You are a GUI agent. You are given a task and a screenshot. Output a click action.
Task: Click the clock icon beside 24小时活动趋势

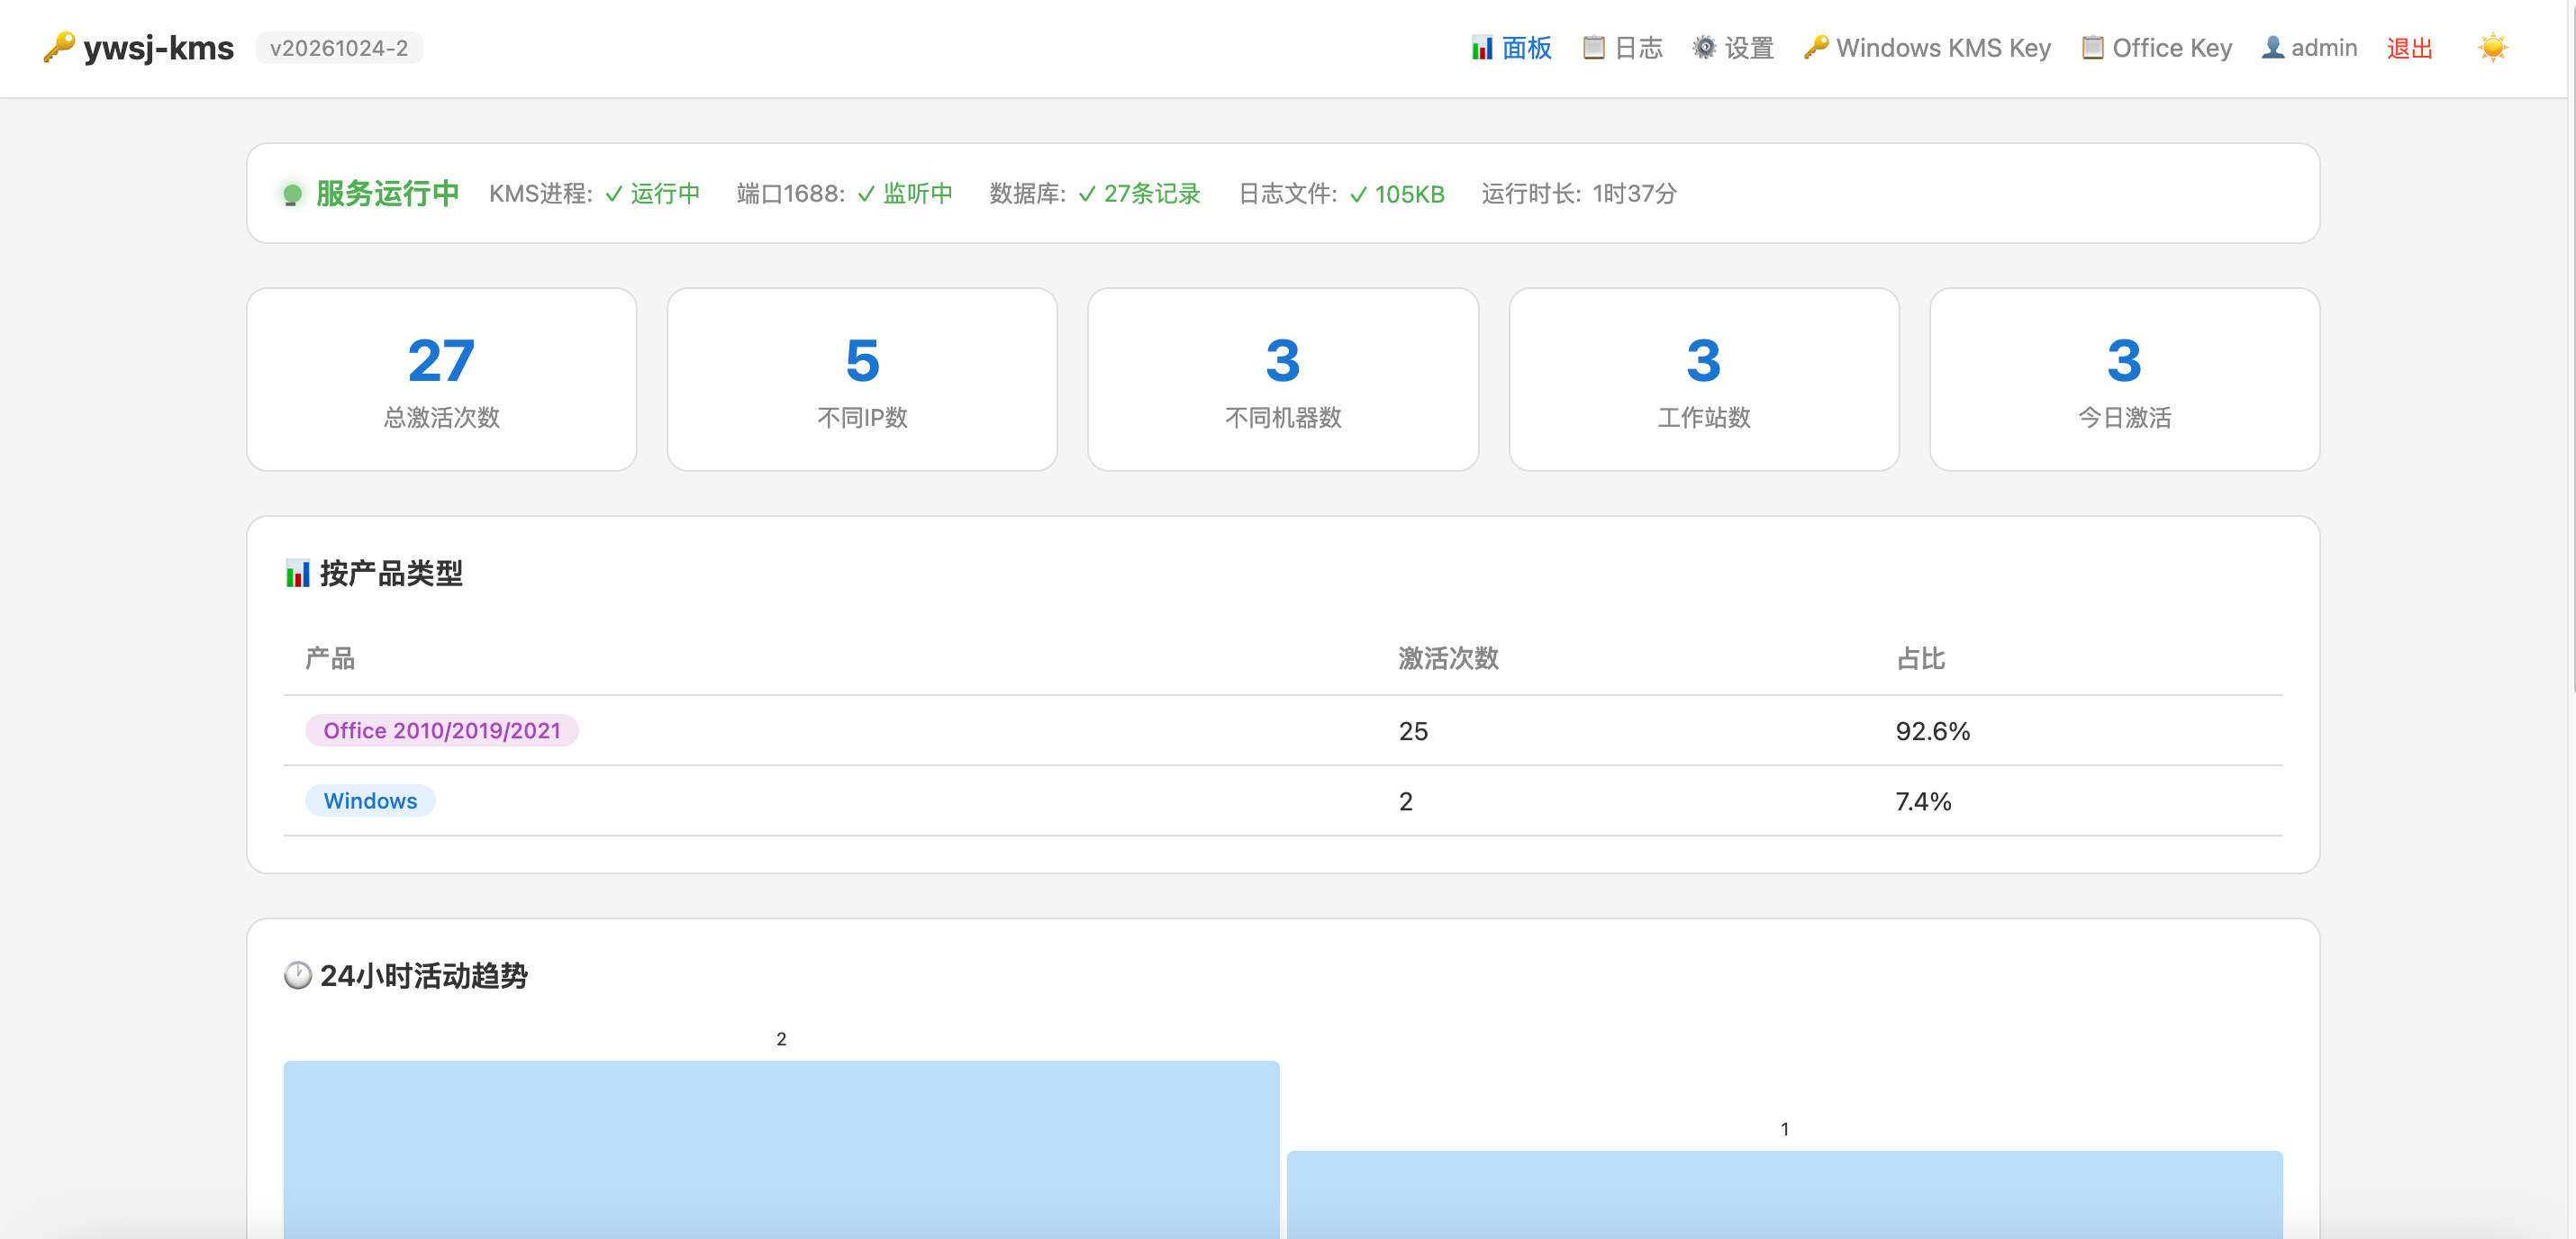tap(298, 975)
